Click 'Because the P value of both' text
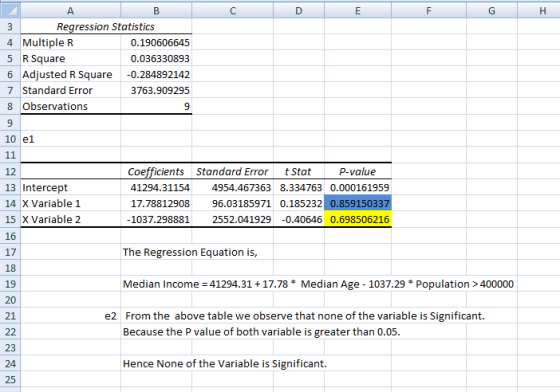Screen dimensions: 560x392 [x=261, y=332]
